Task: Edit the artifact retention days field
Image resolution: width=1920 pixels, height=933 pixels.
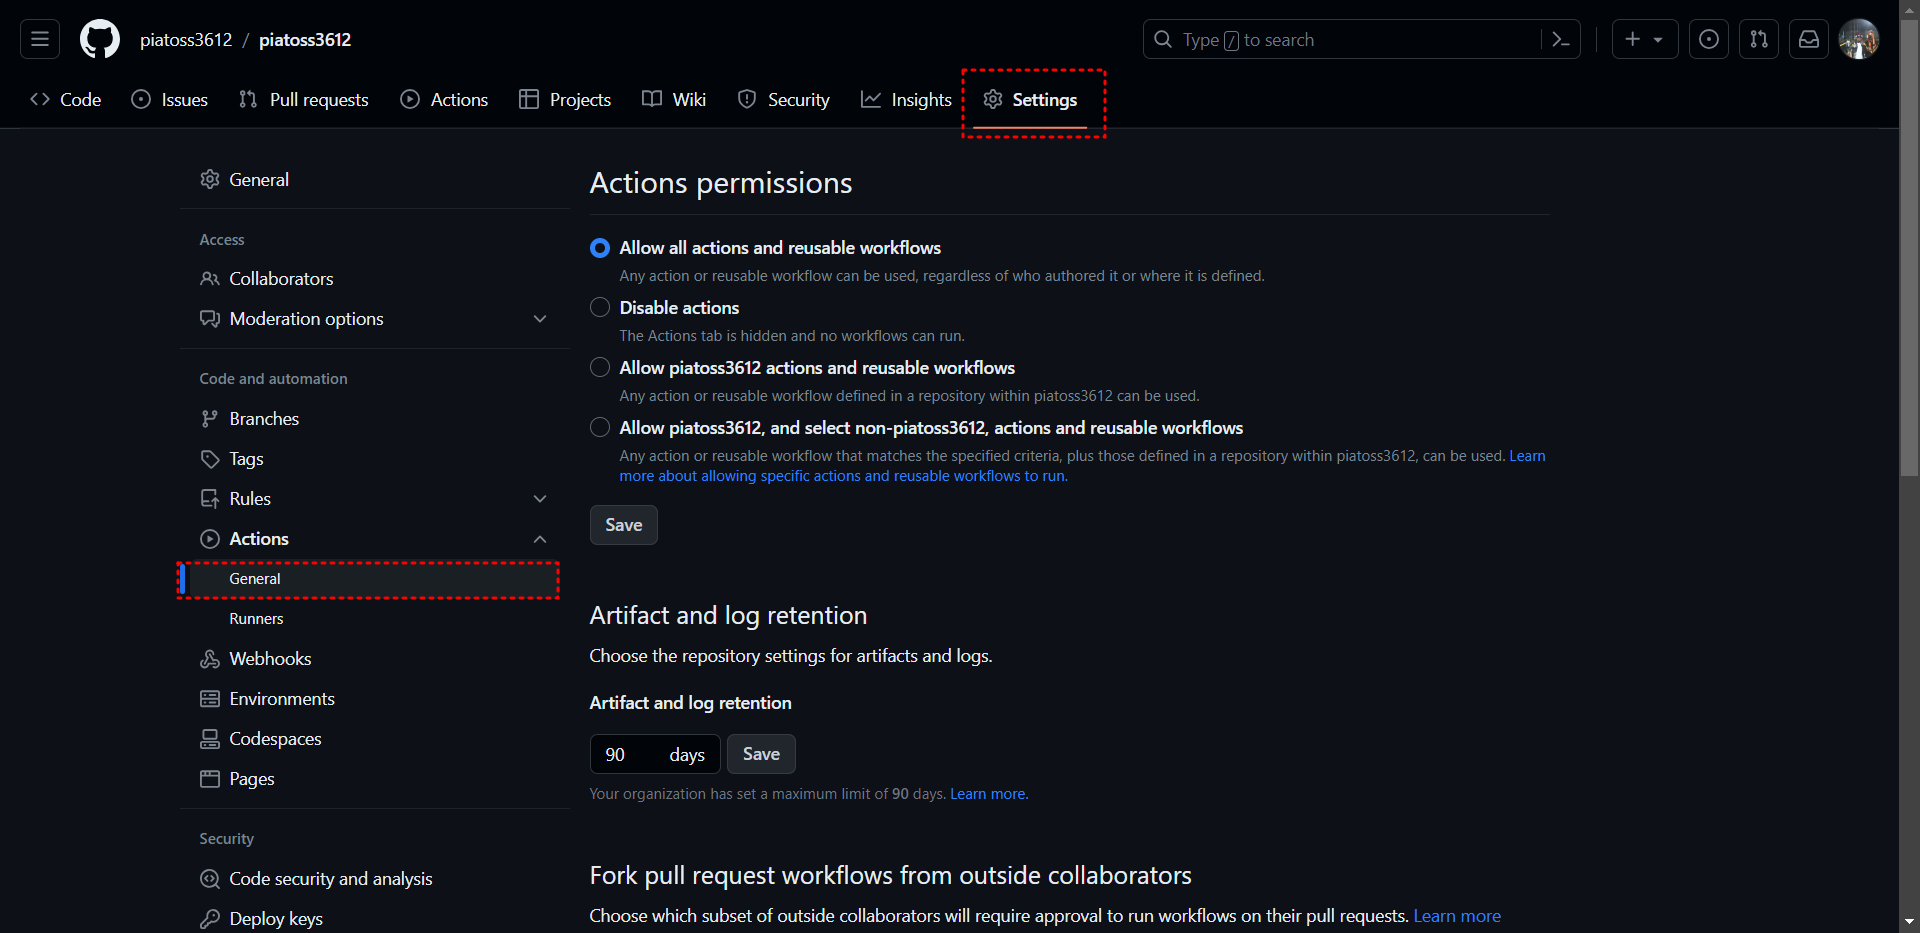Action: pos(655,754)
